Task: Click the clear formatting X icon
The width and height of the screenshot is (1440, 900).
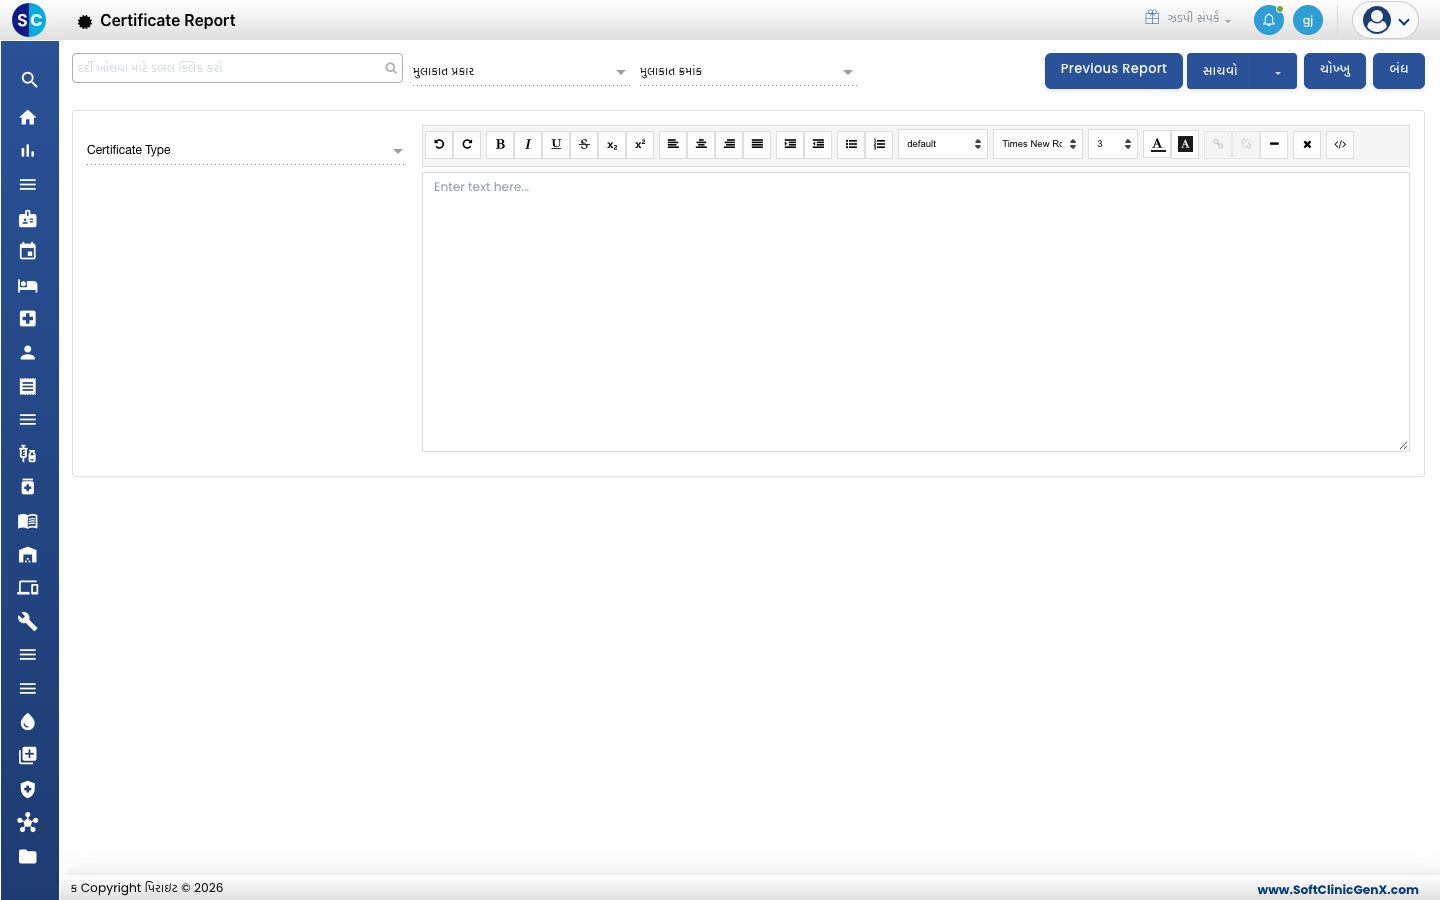Action: point(1307,144)
